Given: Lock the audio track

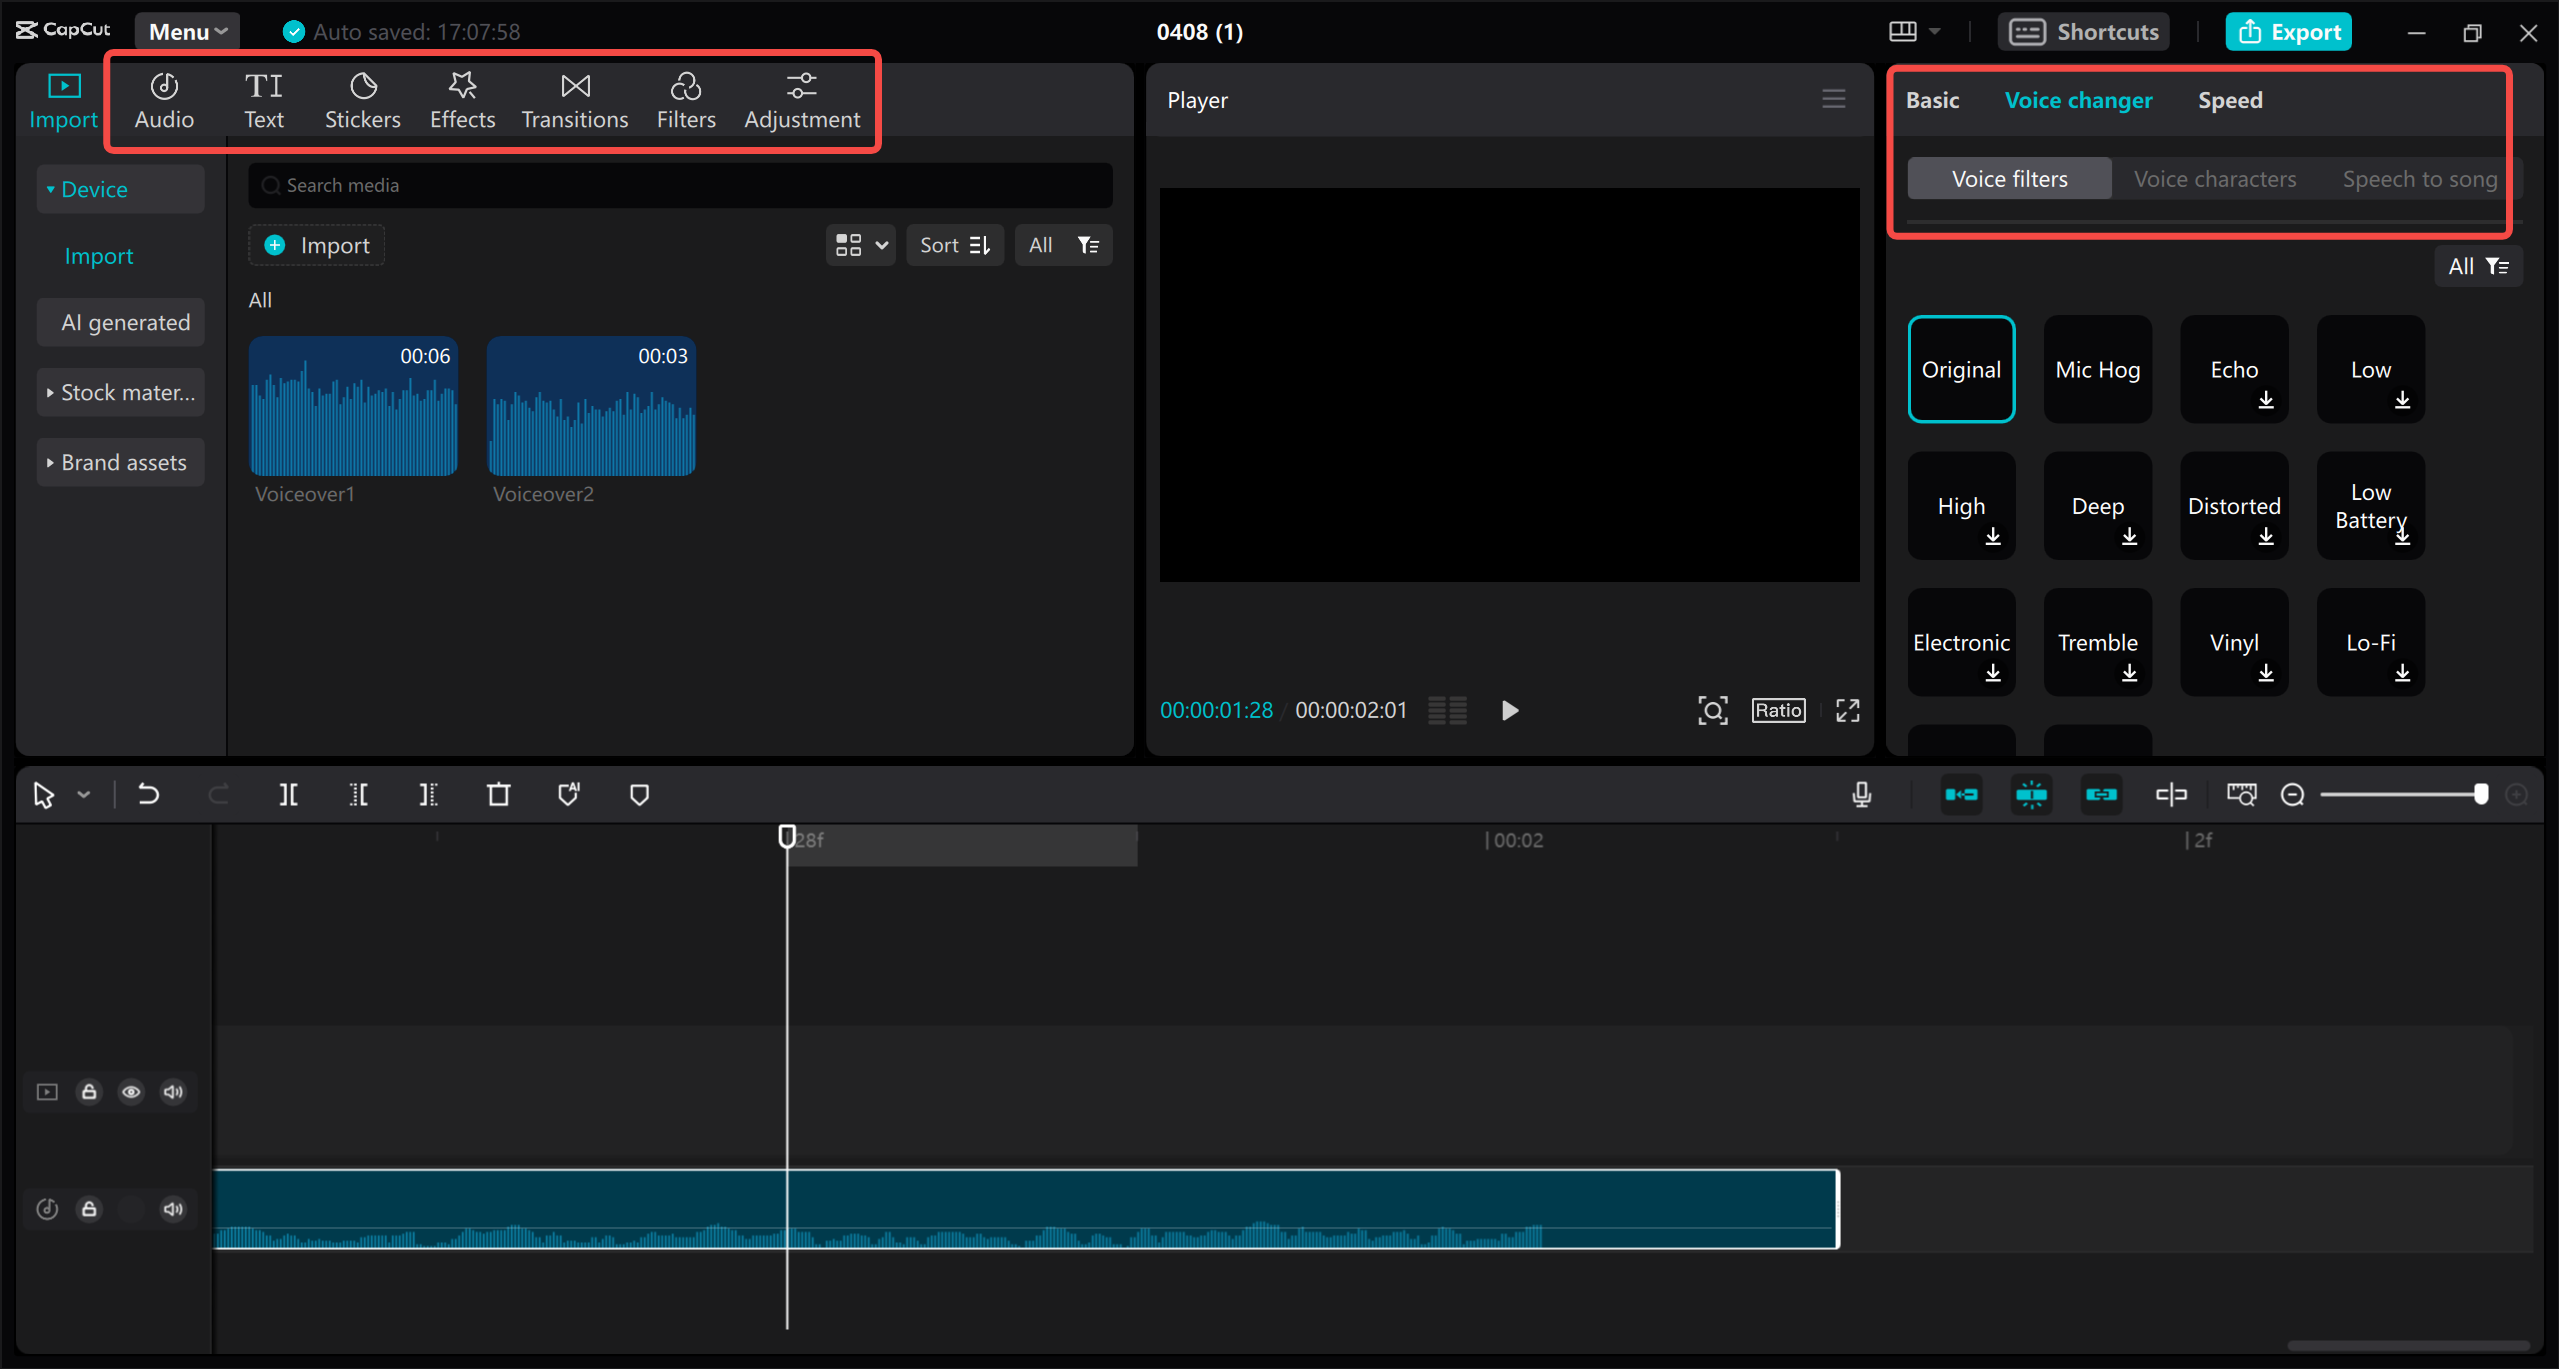Looking at the screenshot, I should click(89, 1208).
